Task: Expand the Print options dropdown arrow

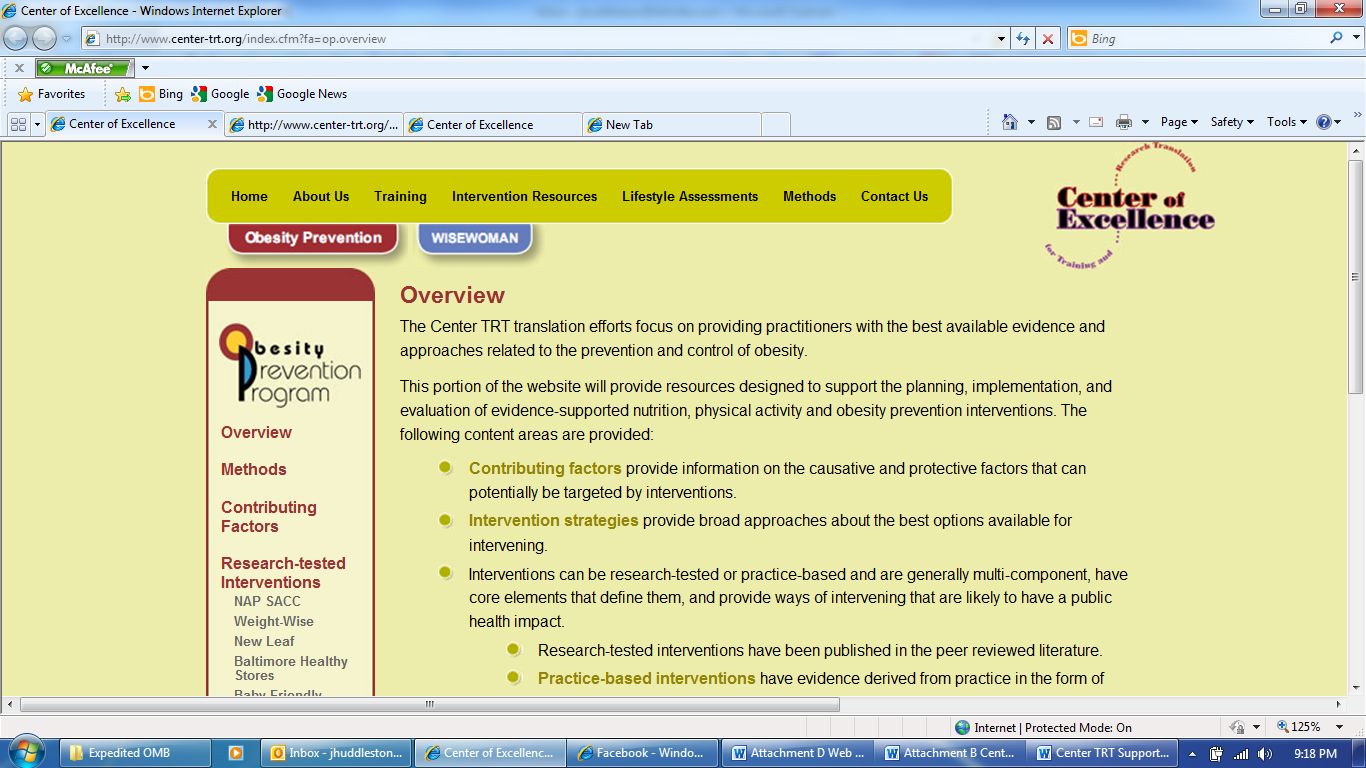Action: click(x=1145, y=122)
